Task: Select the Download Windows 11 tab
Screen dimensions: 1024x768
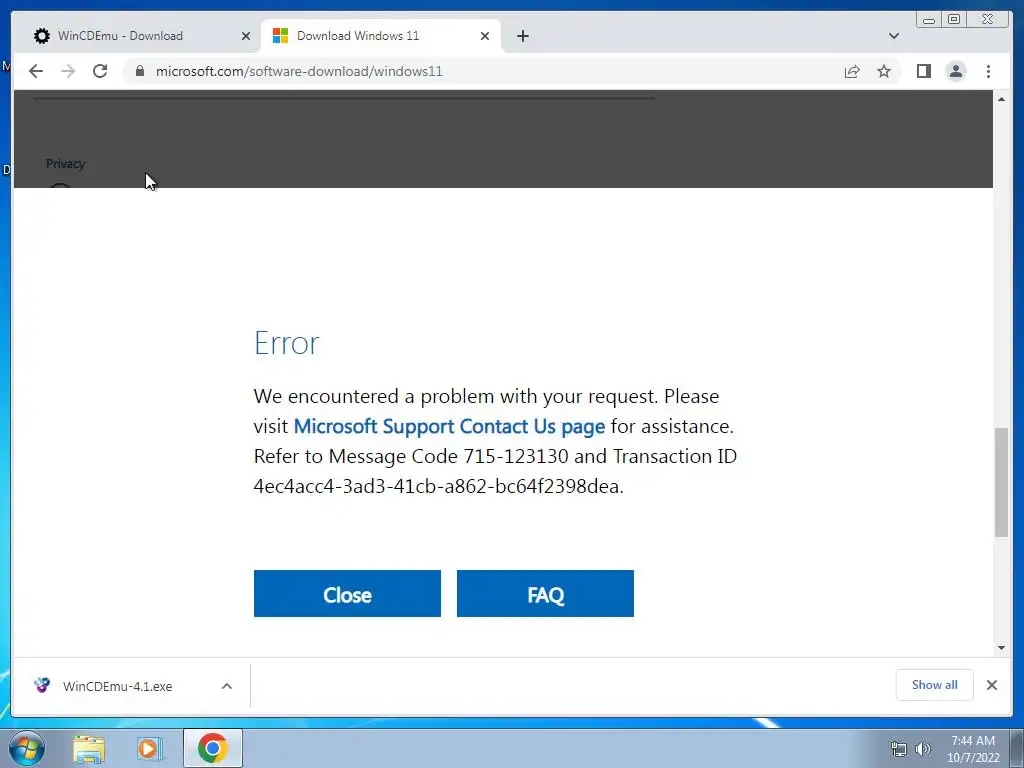Action: point(381,36)
